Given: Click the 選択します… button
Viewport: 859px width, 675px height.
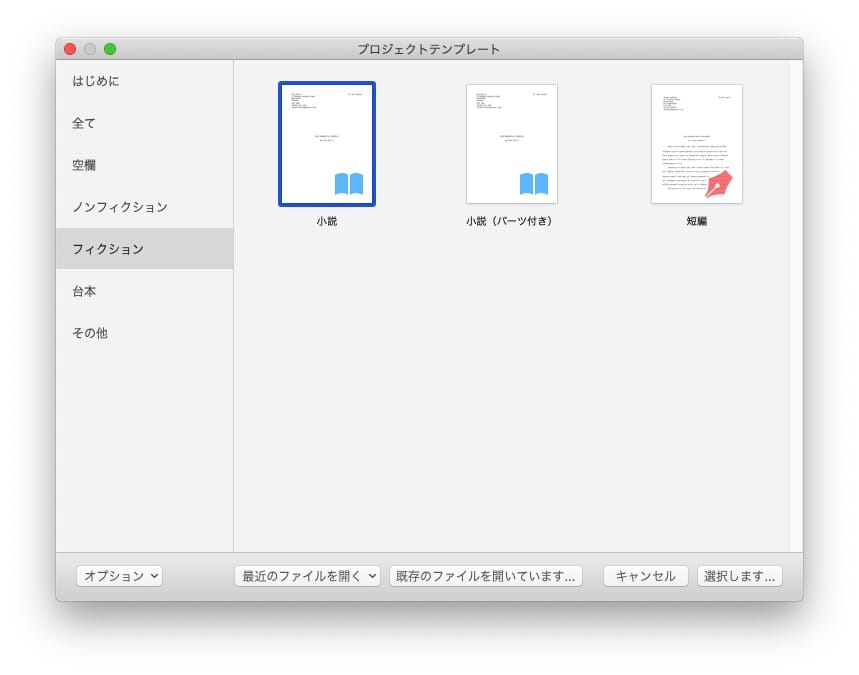Looking at the screenshot, I should pos(740,576).
